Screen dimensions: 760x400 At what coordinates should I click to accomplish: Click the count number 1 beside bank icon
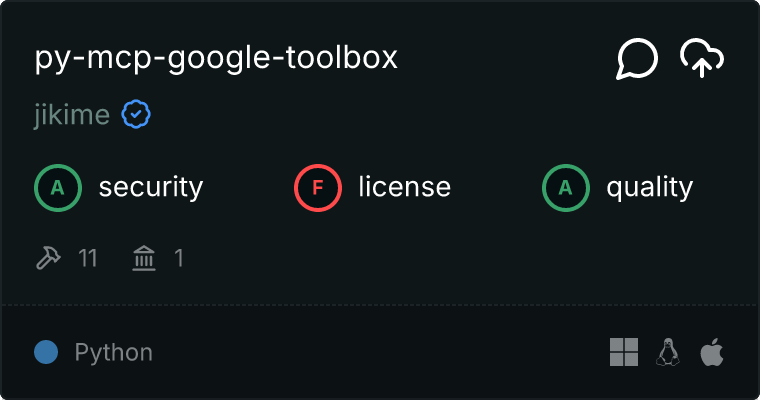click(x=179, y=259)
